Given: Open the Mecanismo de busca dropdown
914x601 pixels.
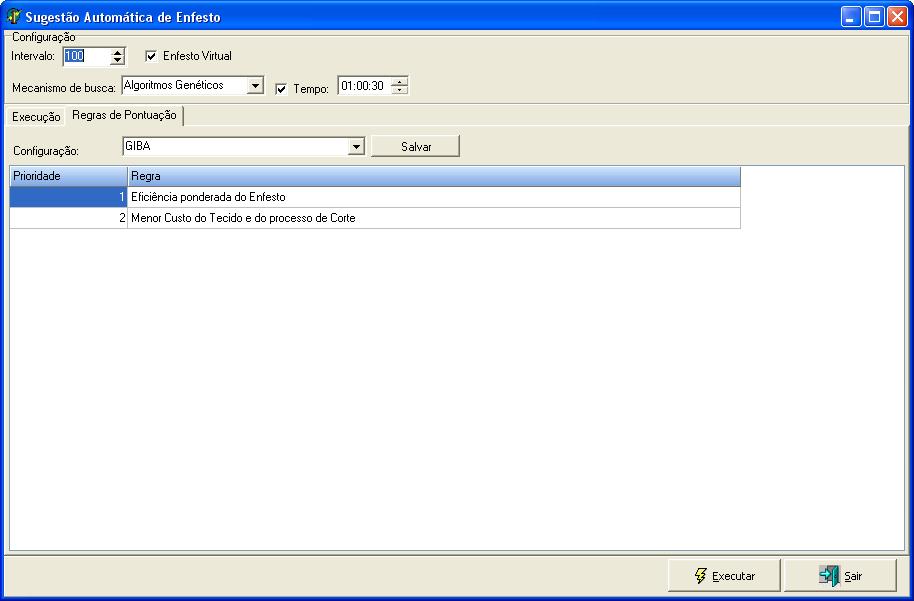Looking at the screenshot, I should coord(255,86).
